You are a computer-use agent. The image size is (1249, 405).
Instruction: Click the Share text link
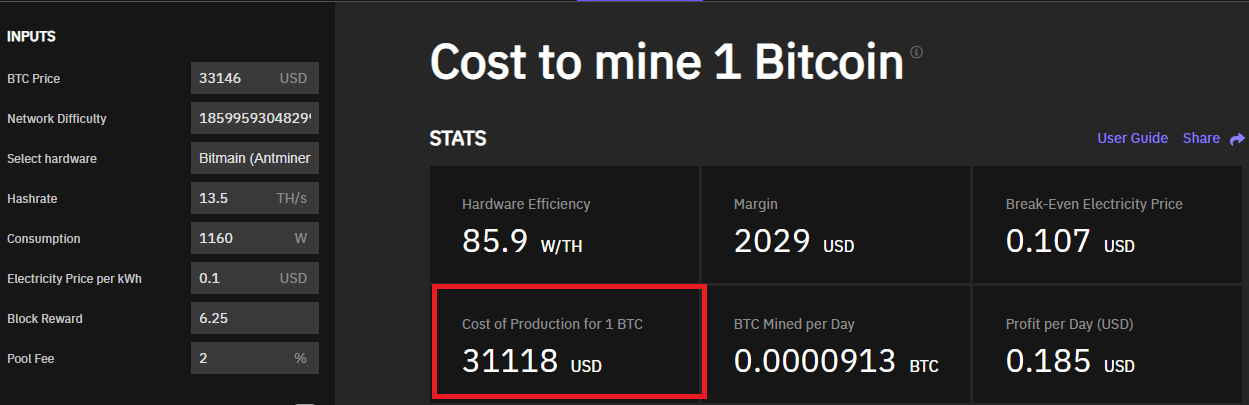click(1201, 139)
